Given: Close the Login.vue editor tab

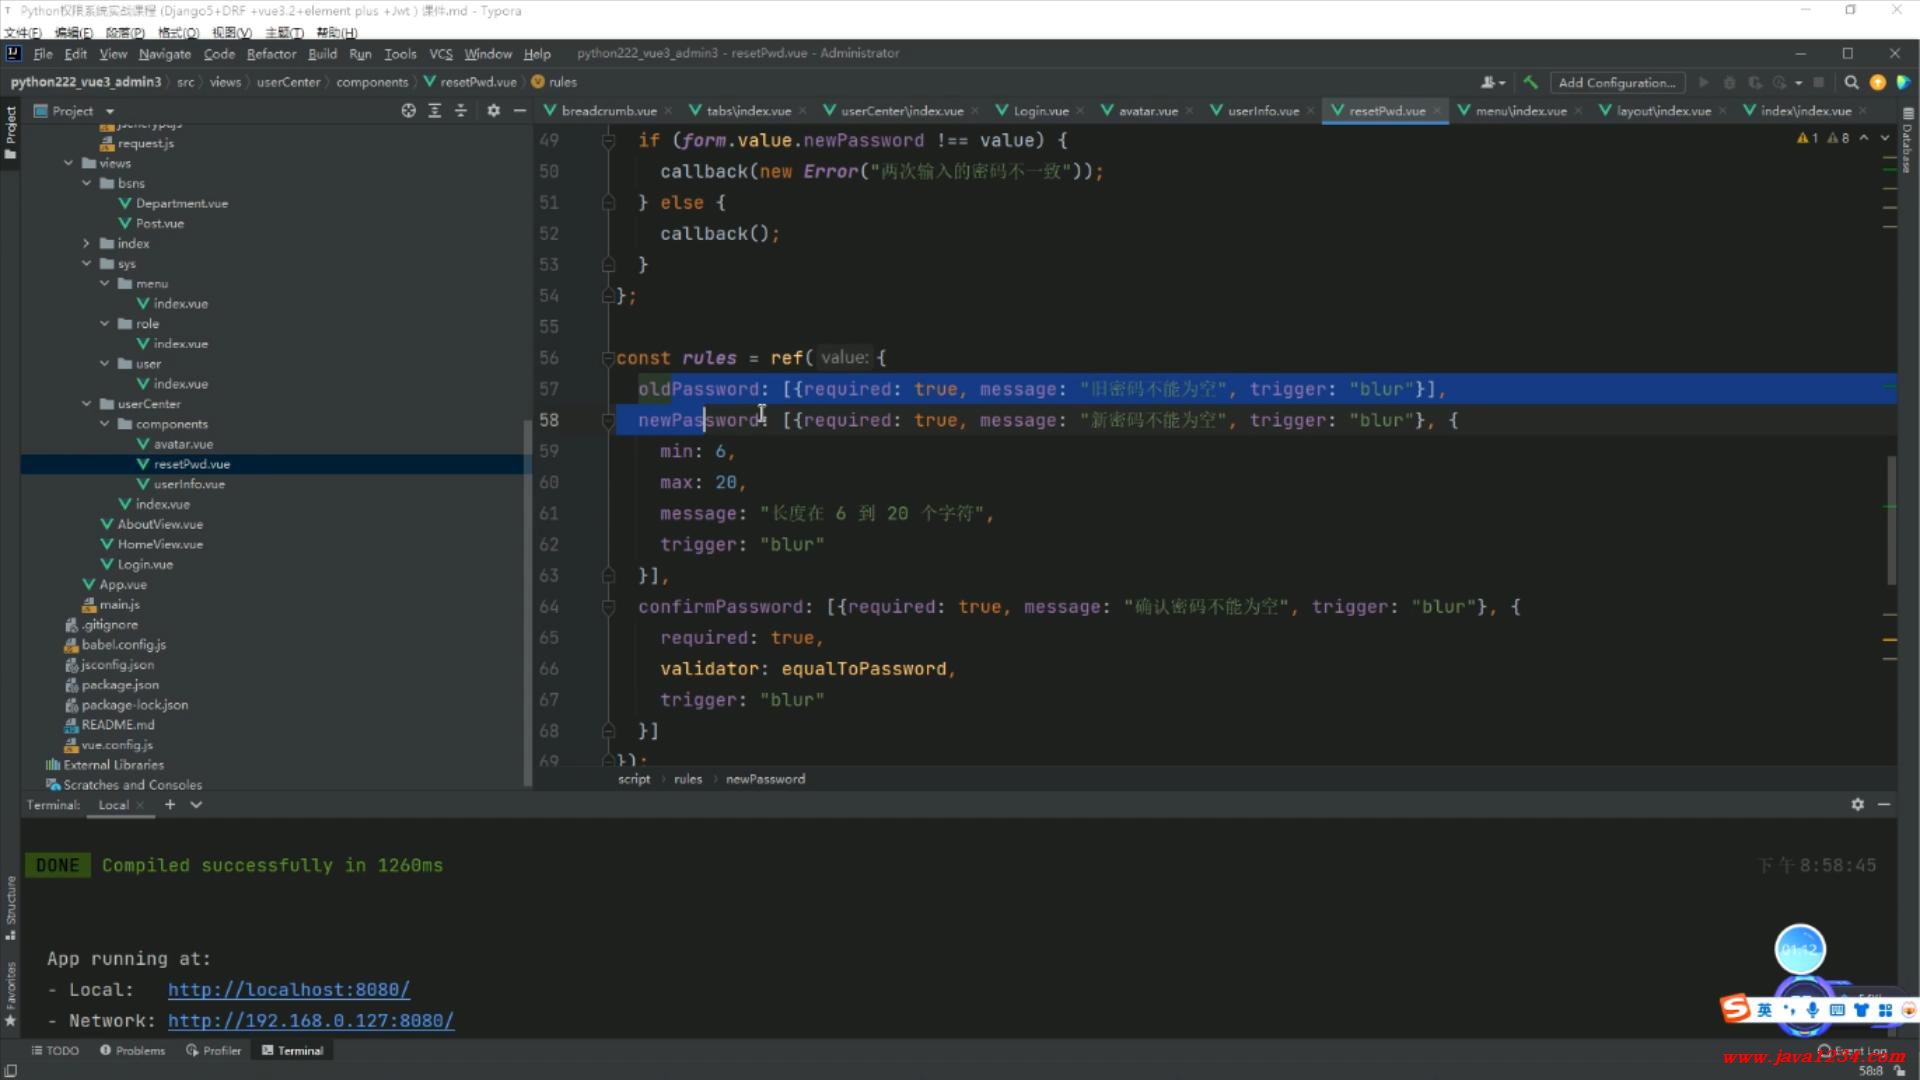Looking at the screenshot, I should tap(1080, 111).
